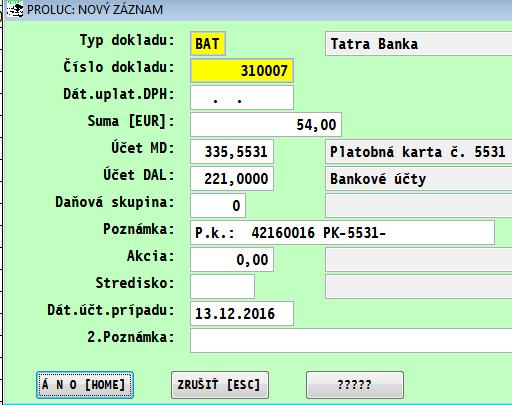Select the Dát.účt.prípadu field 13.12.2016
This screenshot has height=405, width=512.
242,313
